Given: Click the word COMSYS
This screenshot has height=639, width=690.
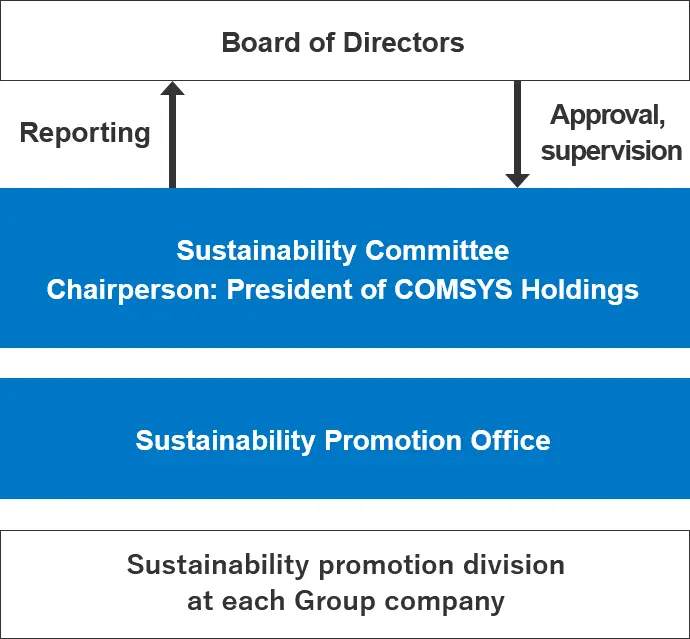Looking at the screenshot, I should pyautogui.click(x=453, y=289).
